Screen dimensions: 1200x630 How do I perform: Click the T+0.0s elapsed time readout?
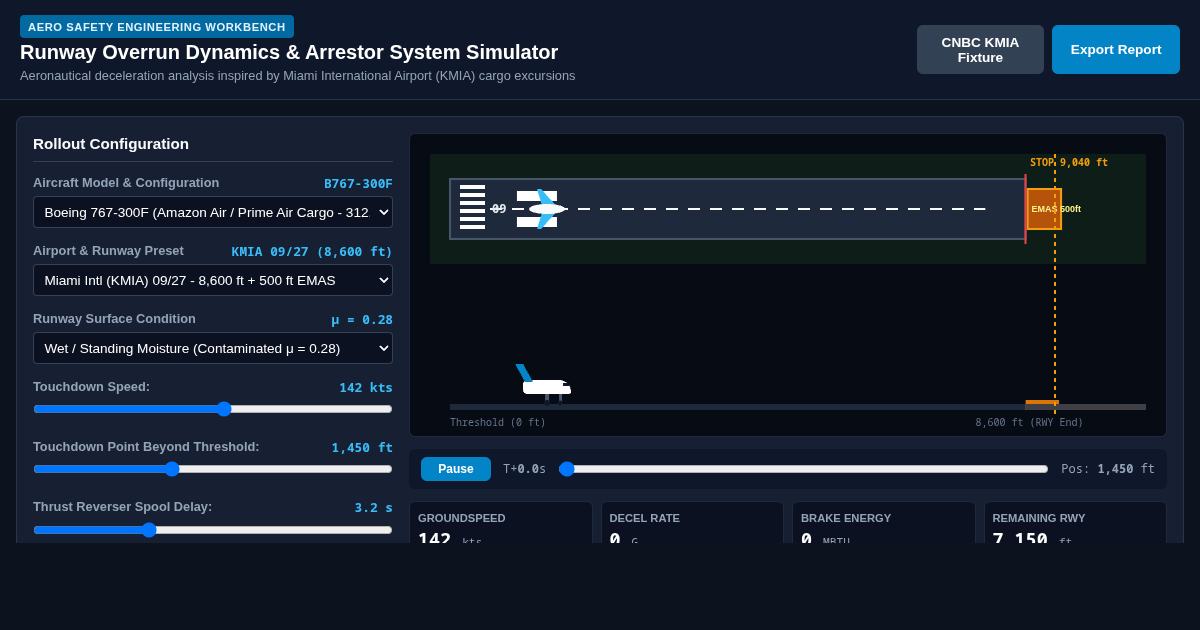point(525,469)
